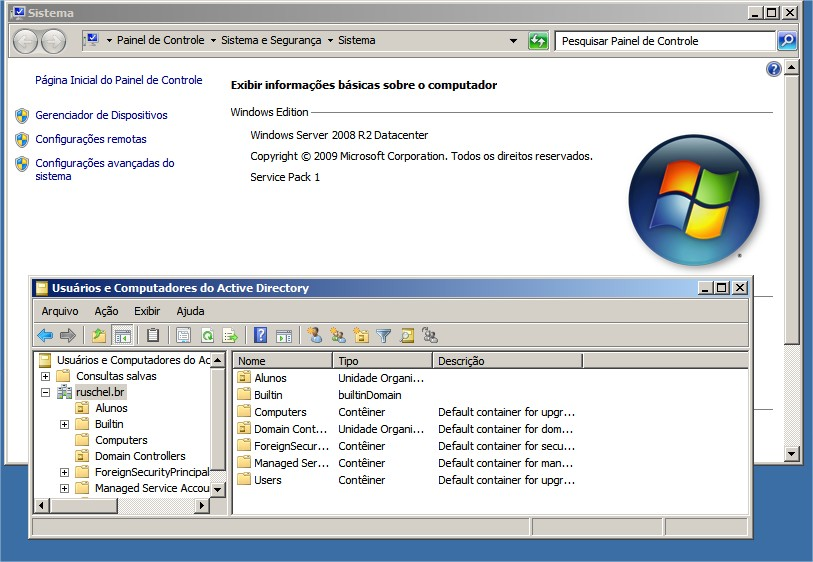Click Users folder icon in list pane

pos(244,479)
